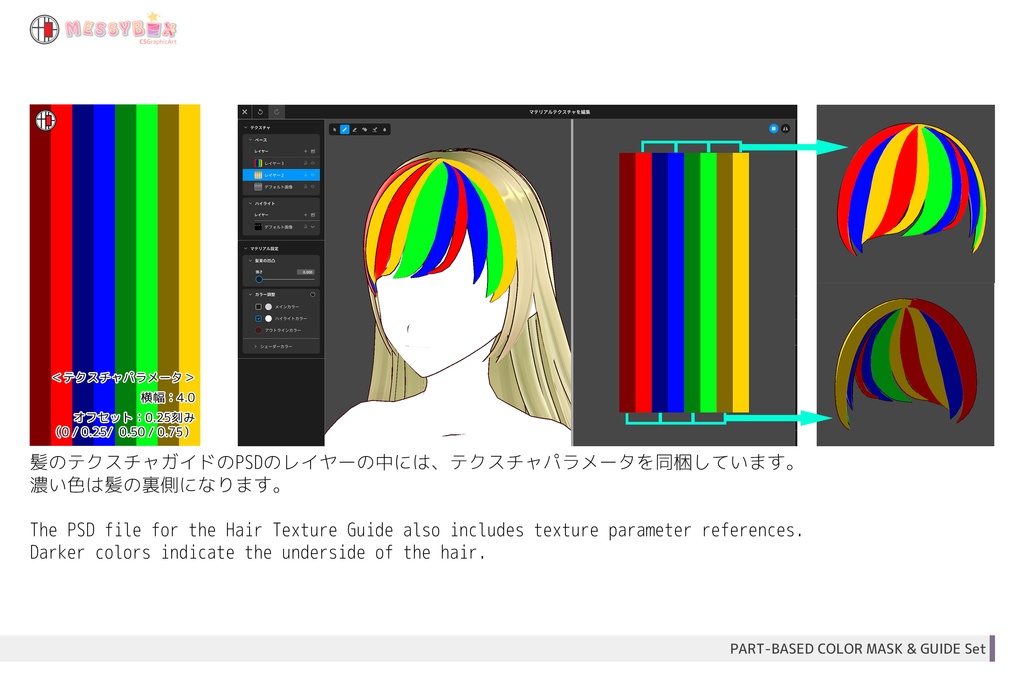Select the eraser tool in the paint toolbar

pyautogui.click(x=355, y=129)
